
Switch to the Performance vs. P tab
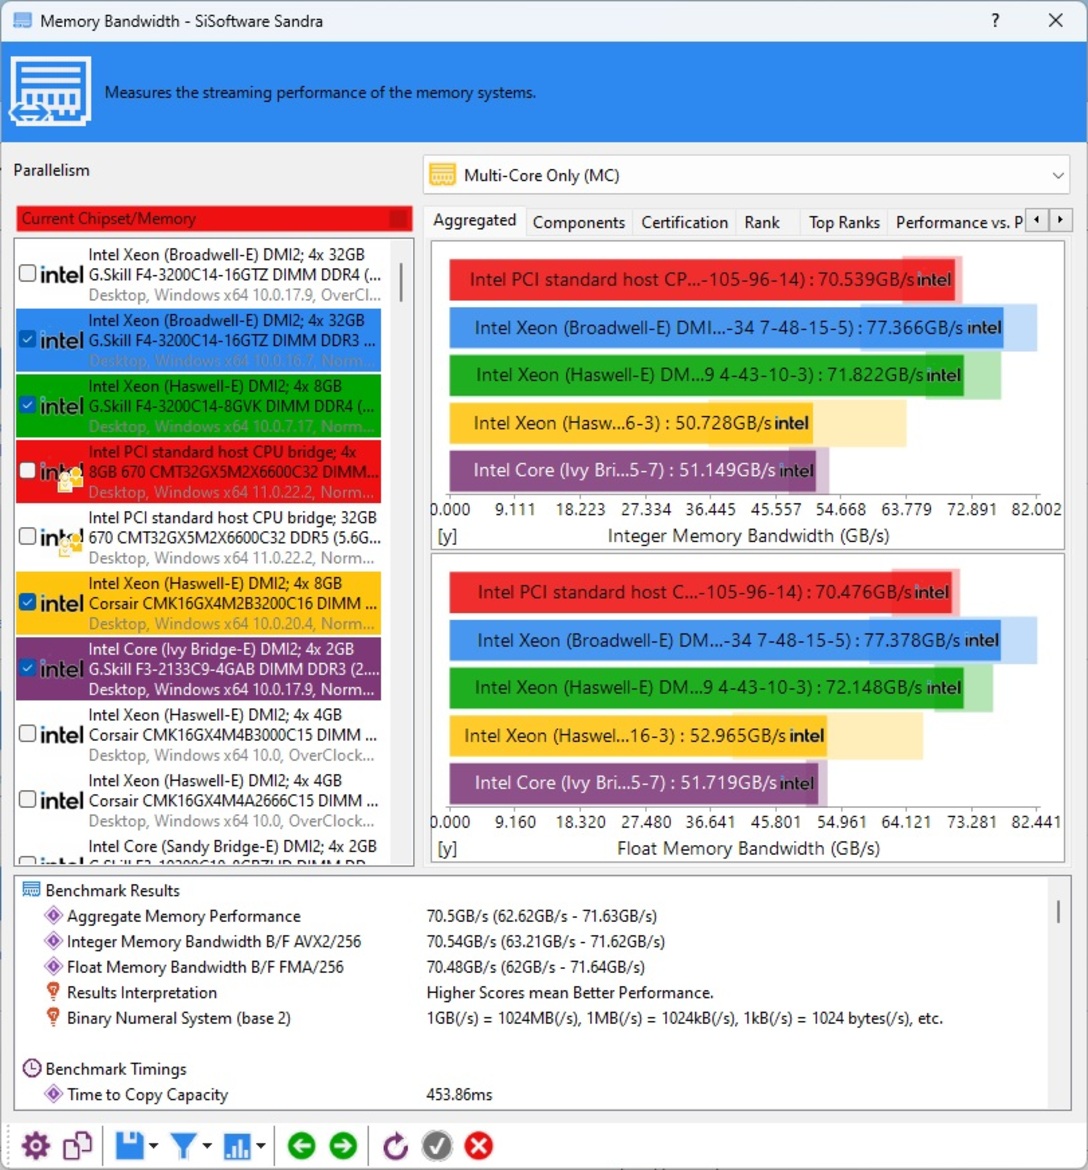[x=958, y=222]
